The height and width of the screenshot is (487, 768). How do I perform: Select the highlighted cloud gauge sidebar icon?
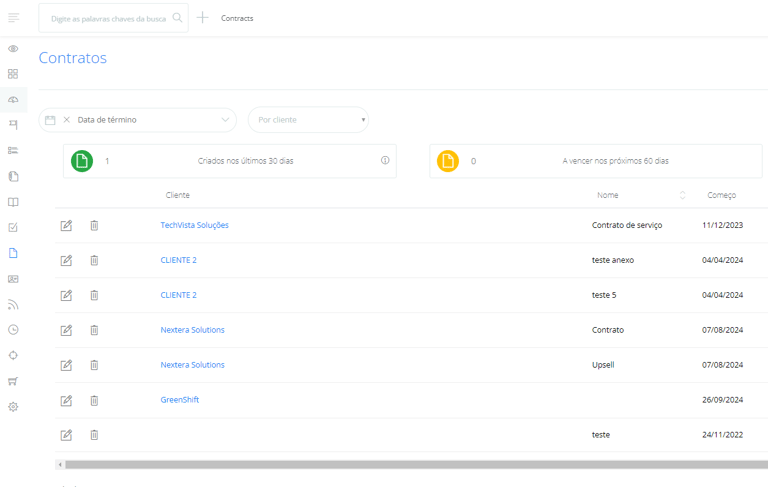13,99
